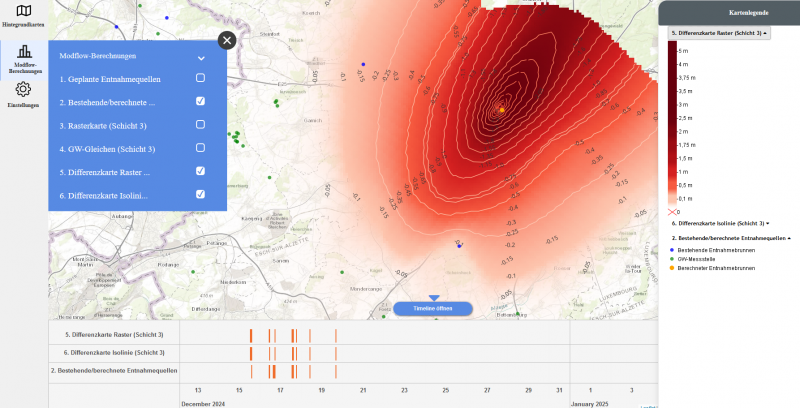
Task: Select Differenzkarte Isolinie row in timeline
Action: (114, 352)
